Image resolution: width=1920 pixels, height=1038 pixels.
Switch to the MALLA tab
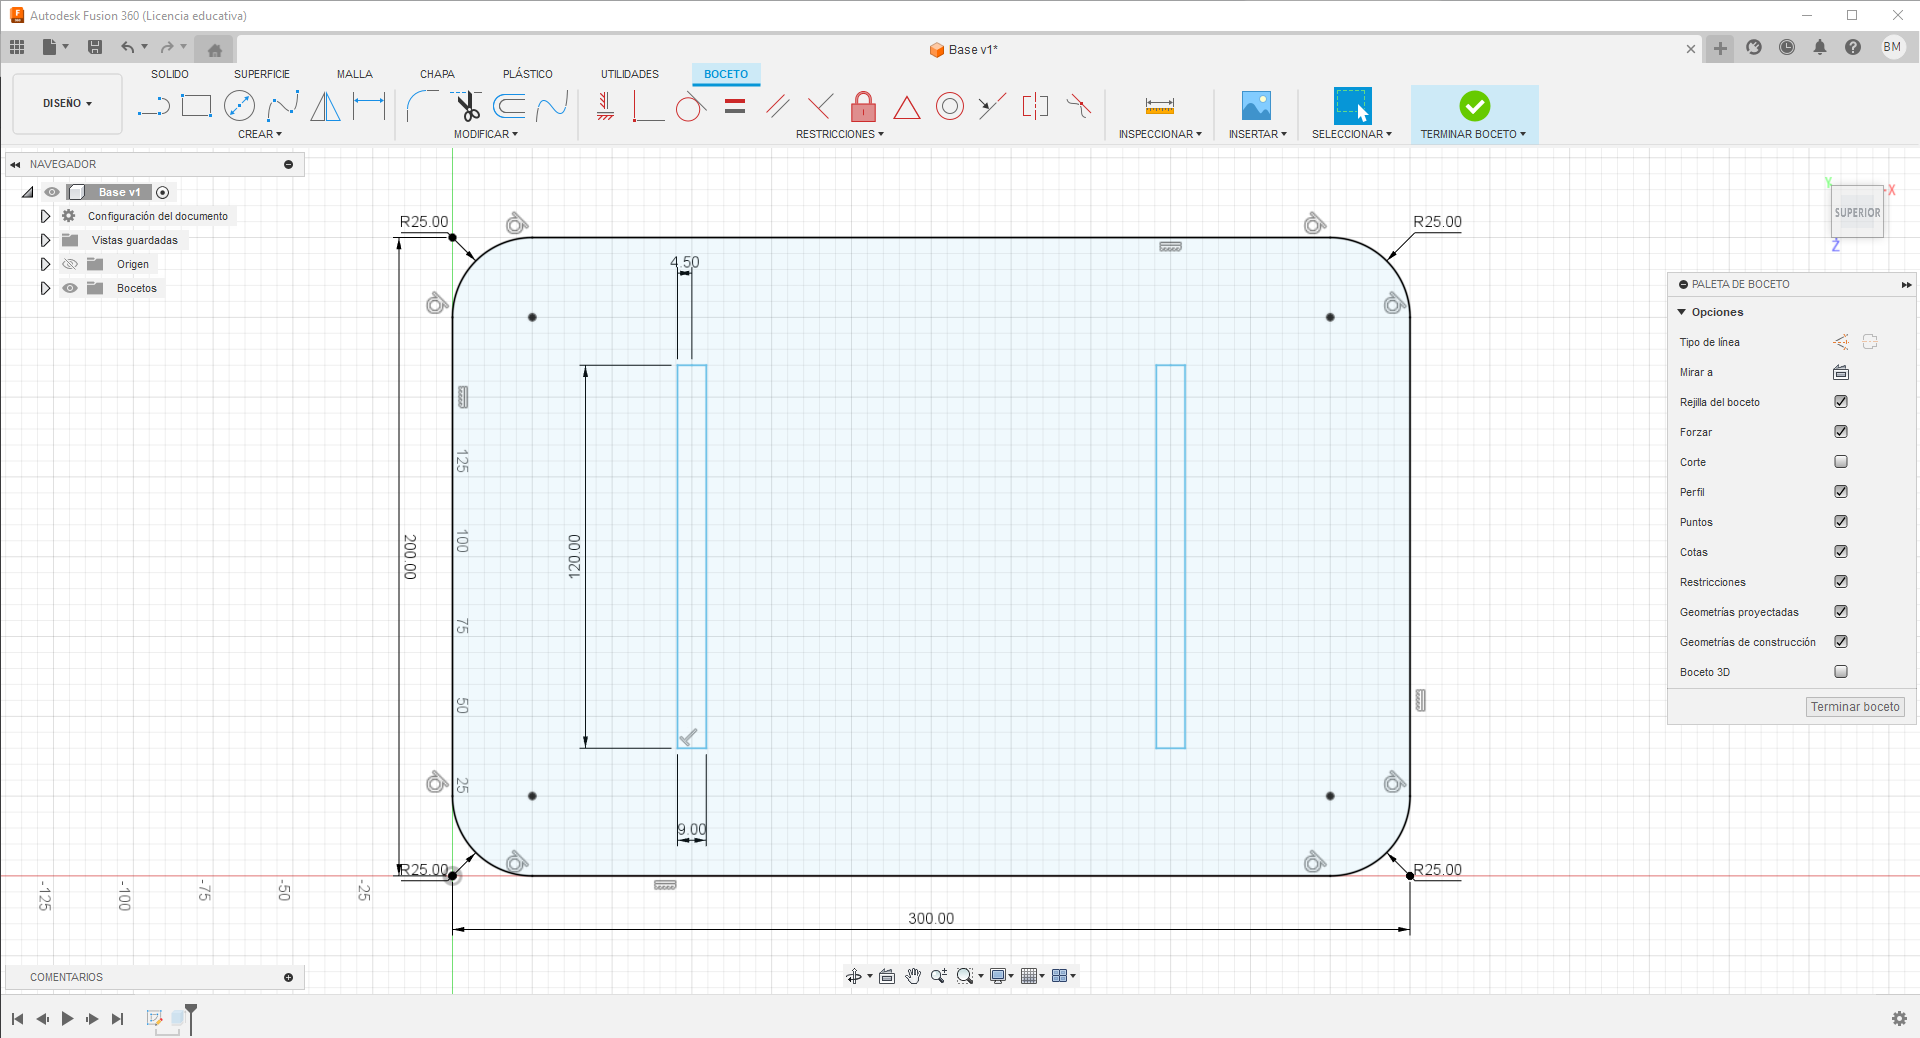pos(355,74)
